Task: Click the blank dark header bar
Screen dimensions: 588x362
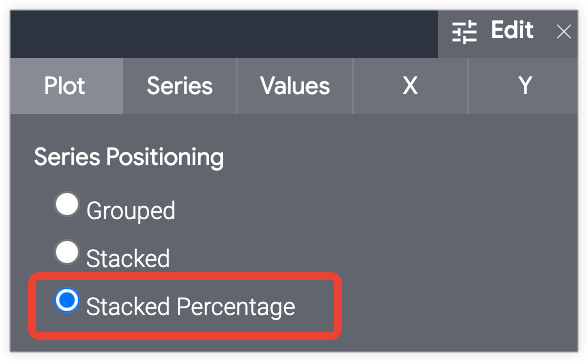Action: [x=224, y=34]
